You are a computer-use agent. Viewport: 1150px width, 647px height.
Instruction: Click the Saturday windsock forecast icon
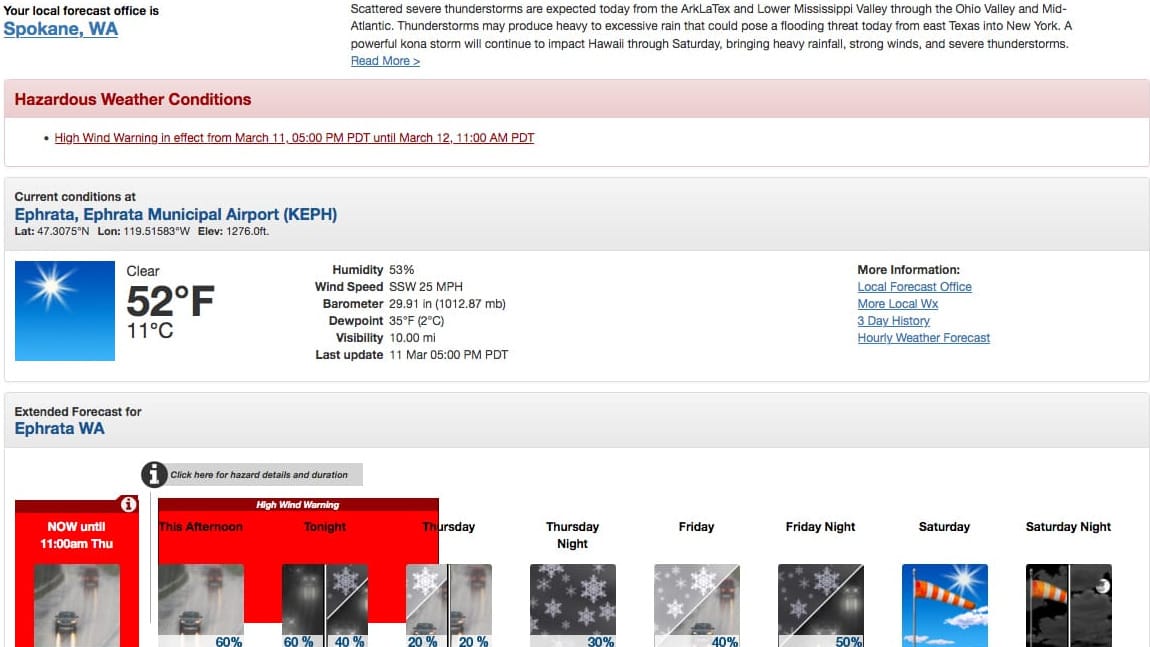point(944,604)
